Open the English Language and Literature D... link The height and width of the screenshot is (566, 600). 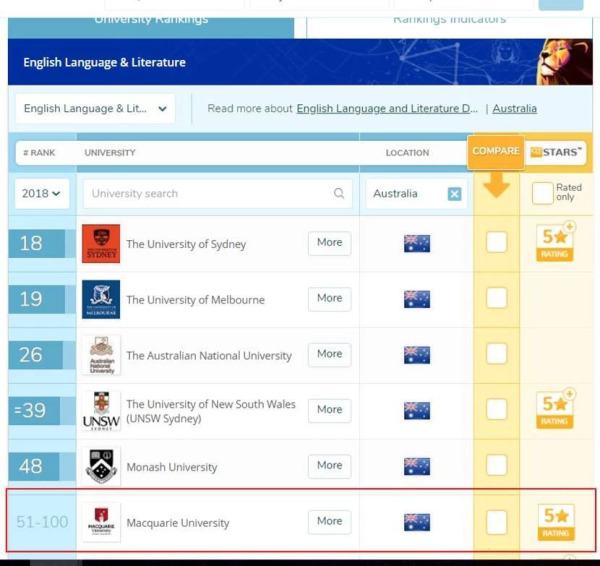[x=387, y=109]
